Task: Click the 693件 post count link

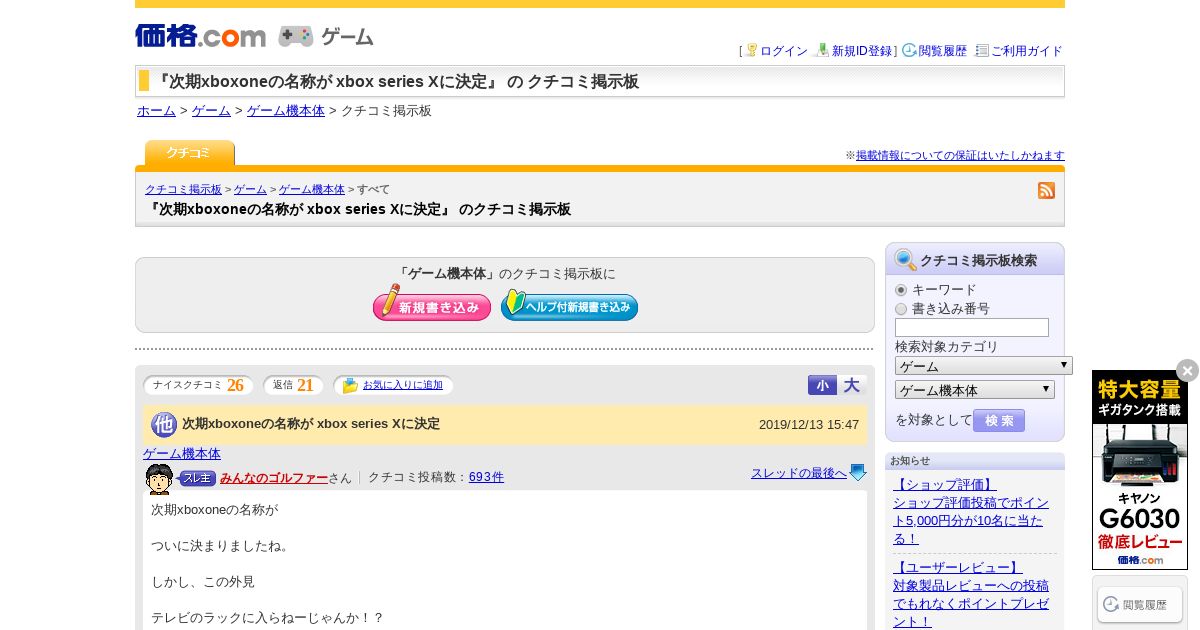Action: point(486,478)
